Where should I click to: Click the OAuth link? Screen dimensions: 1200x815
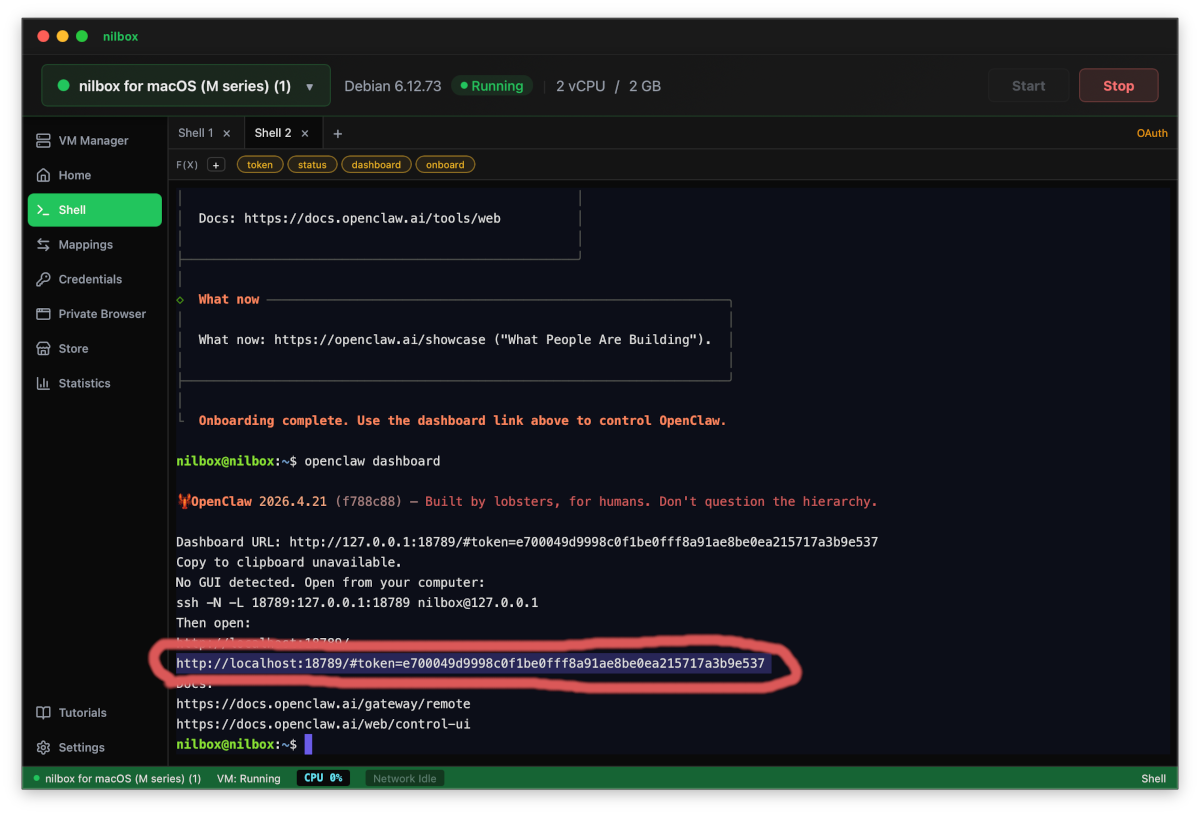point(1152,132)
